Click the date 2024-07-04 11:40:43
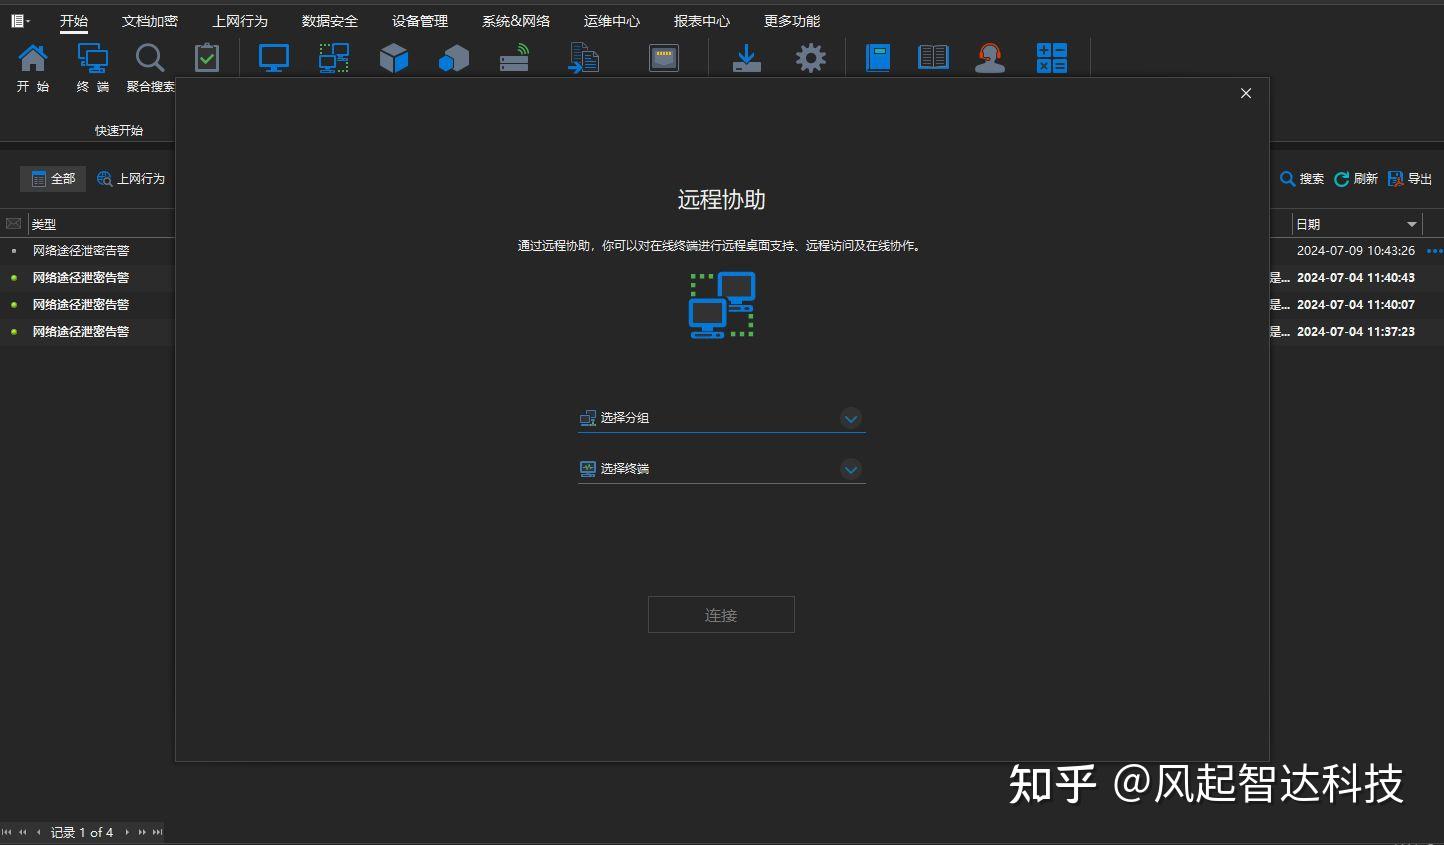The width and height of the screenshot is (1444, 845). (1356, 278)
